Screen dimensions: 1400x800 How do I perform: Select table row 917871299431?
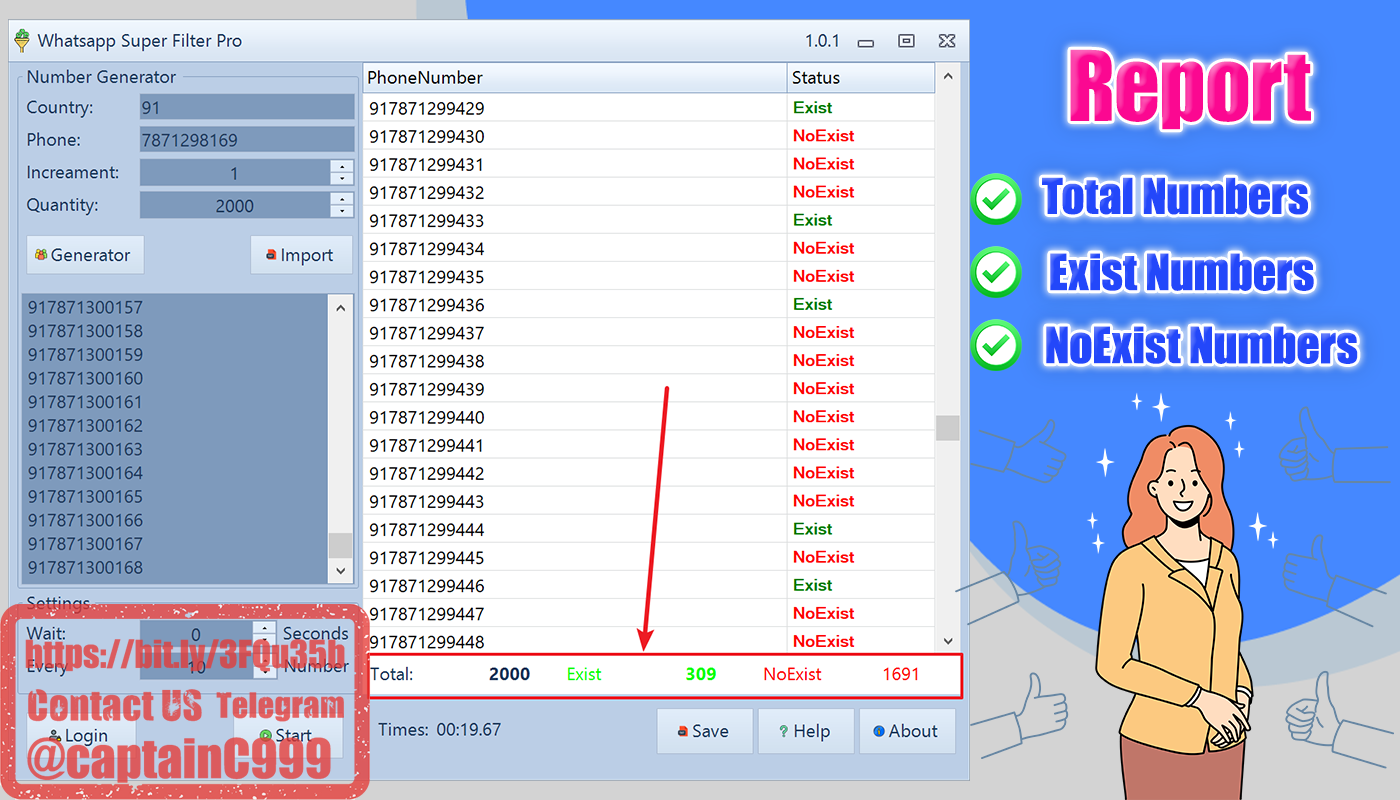[x=649, y=164]
